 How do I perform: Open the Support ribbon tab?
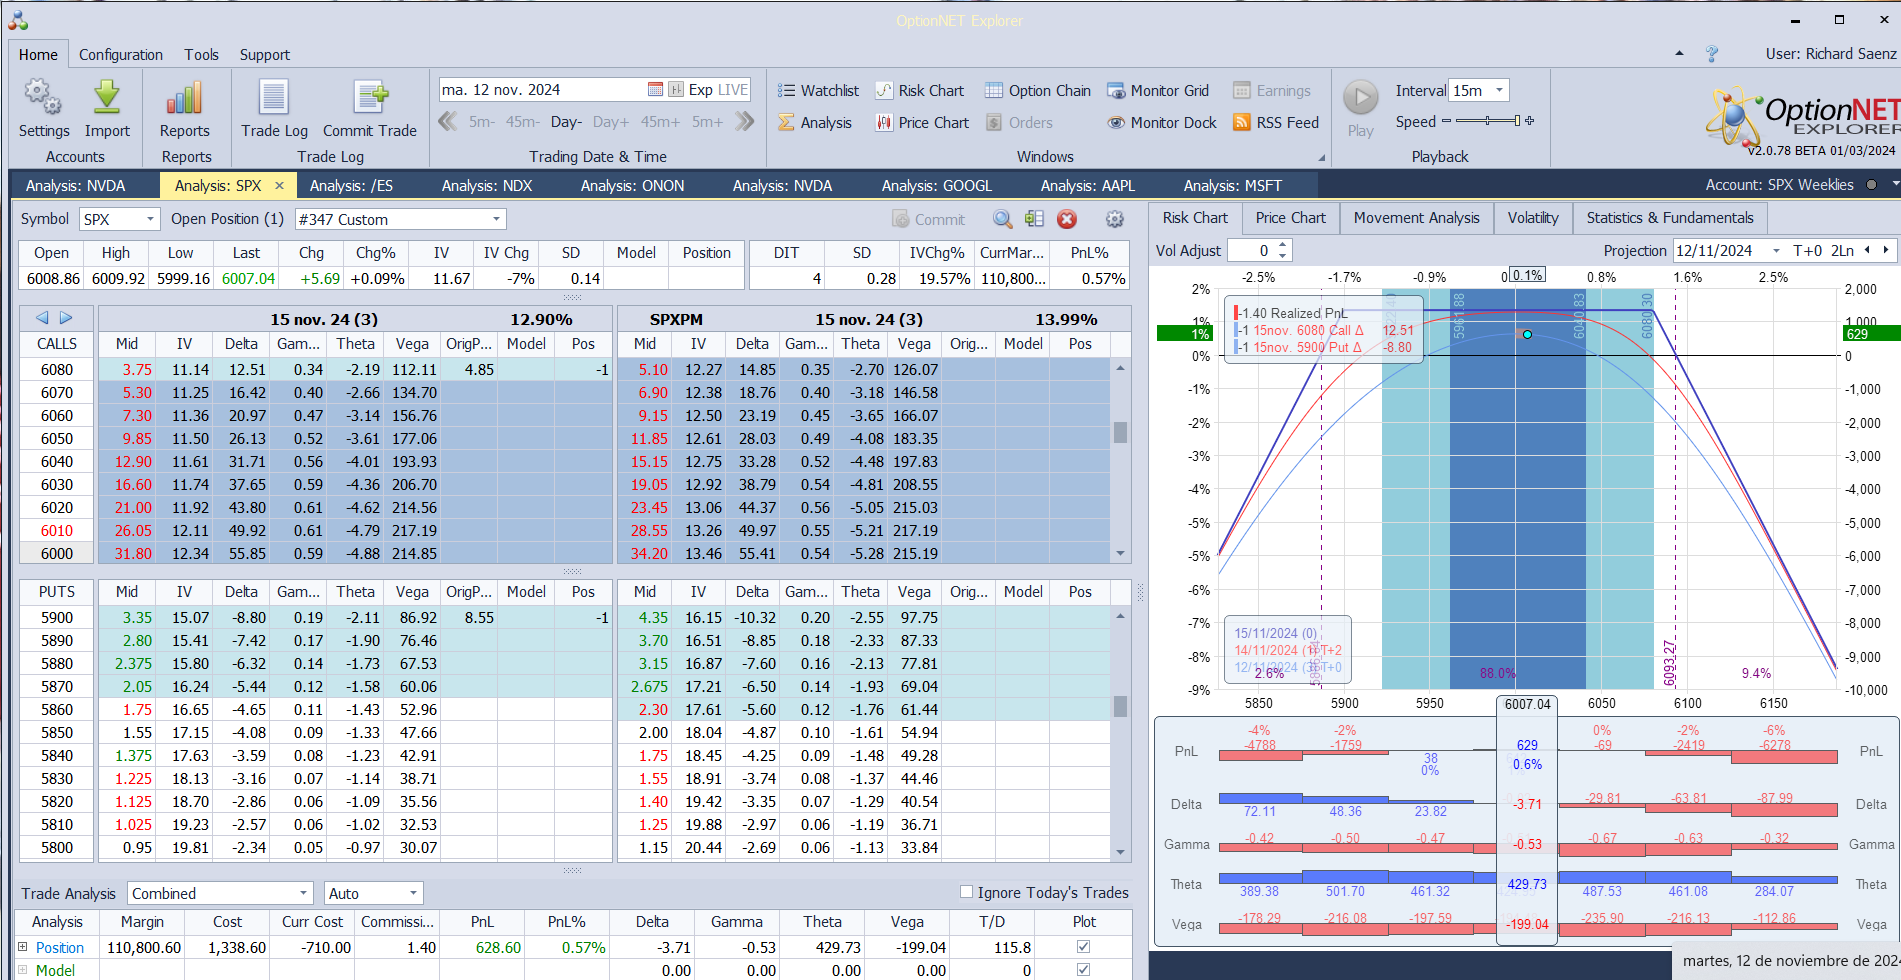pyautogui.click(x=265, y=55)
